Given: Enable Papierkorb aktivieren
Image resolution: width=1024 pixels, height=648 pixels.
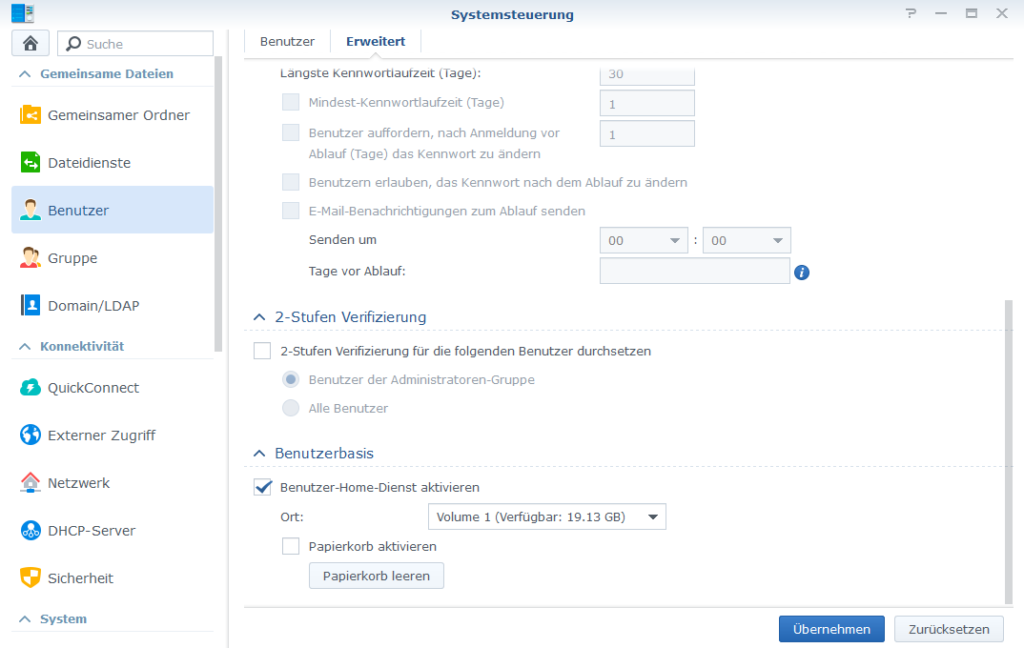Looking at the screenshot, I should click(x=291, y=546).
